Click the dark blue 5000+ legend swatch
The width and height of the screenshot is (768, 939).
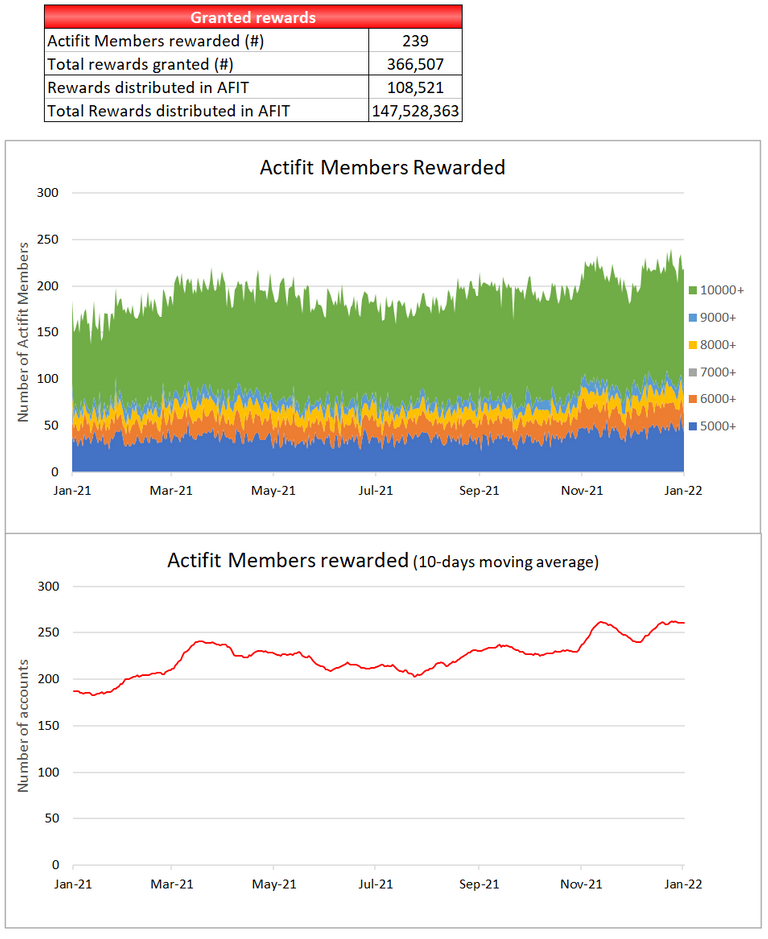[693, 426]
